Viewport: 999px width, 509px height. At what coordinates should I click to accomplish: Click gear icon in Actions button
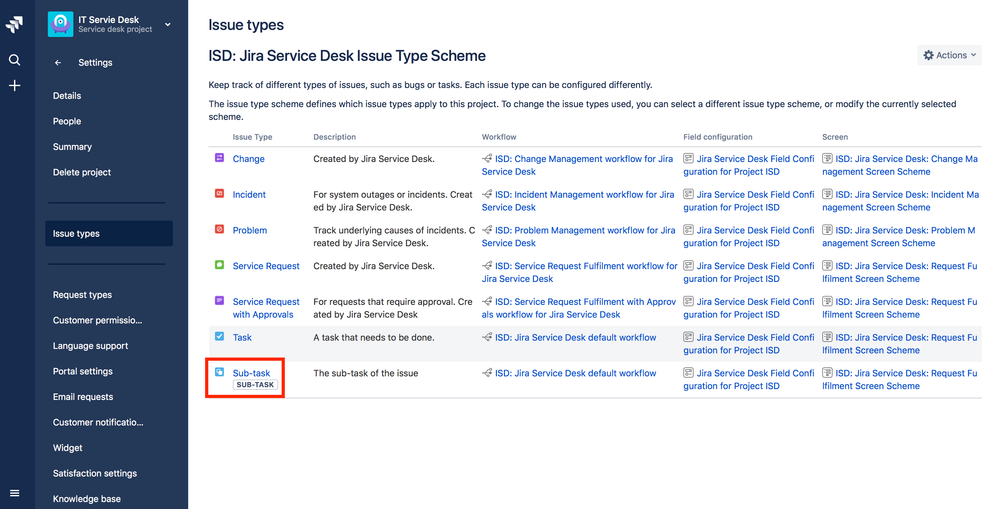click(x=928, y=55)
